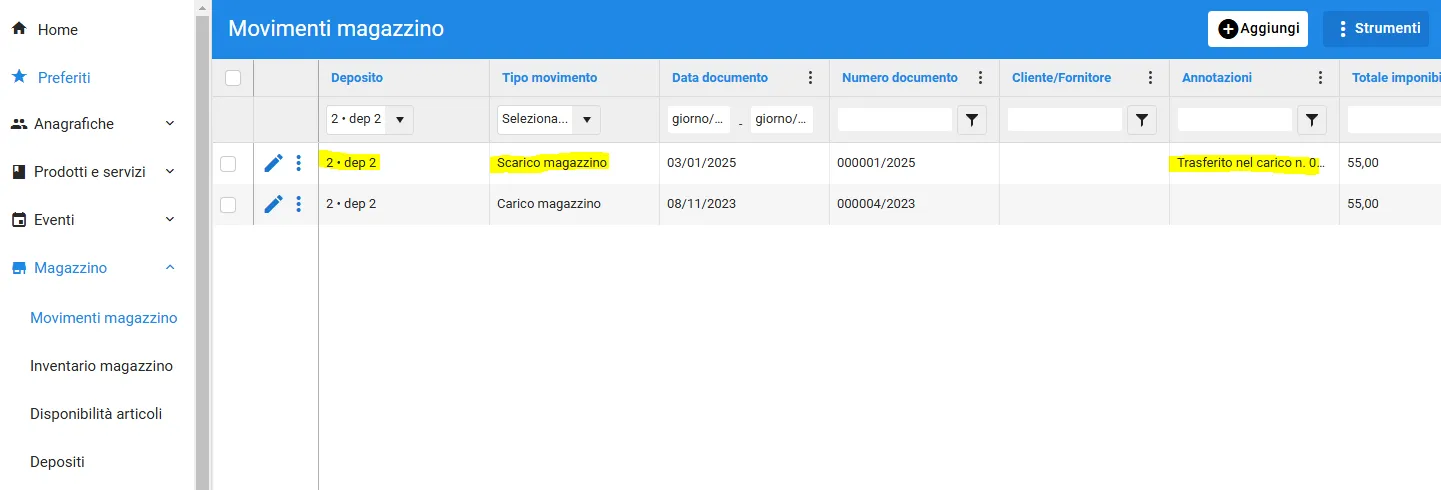Click the Eventi calendar icon
The height and width of the screenshot is (490, 1441).
point(18,220)
